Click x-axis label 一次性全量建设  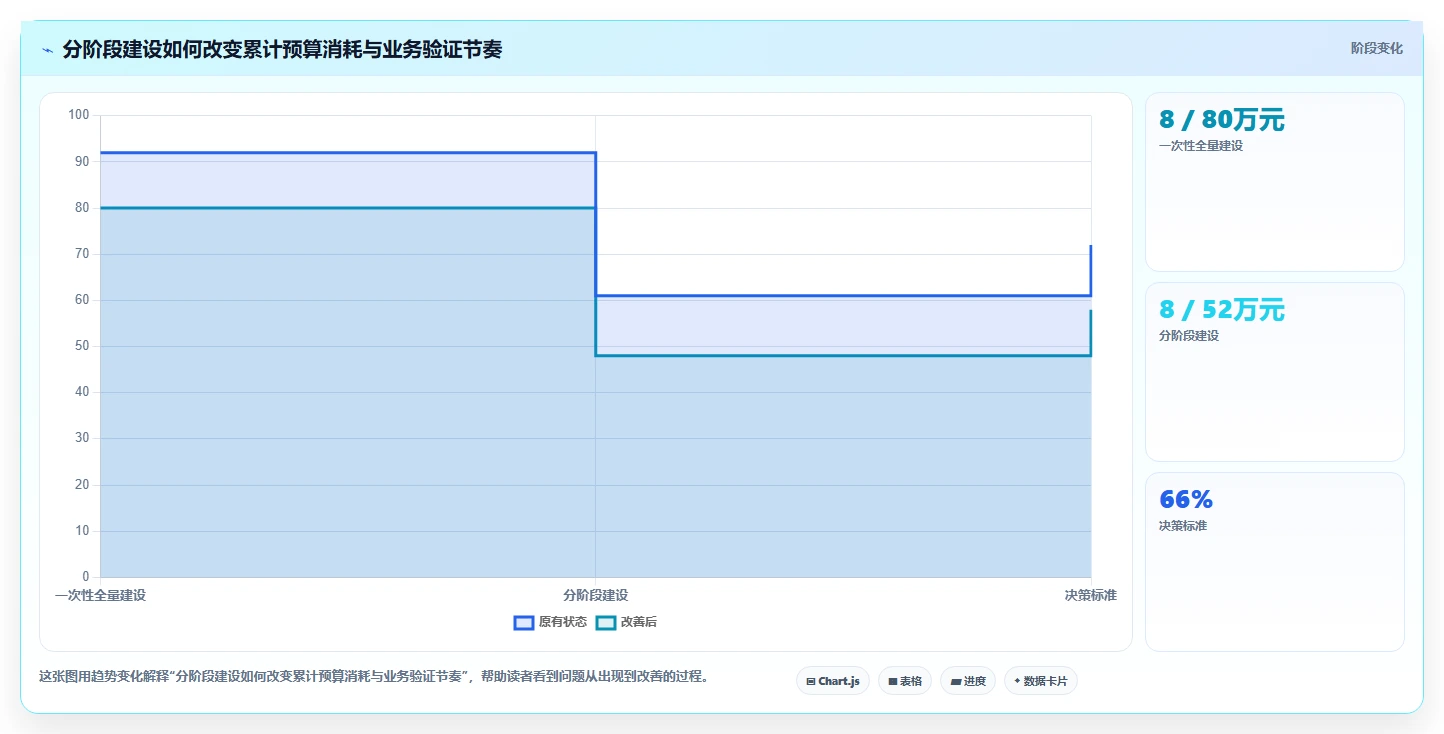pyautogui.click(x=100, y=595)
